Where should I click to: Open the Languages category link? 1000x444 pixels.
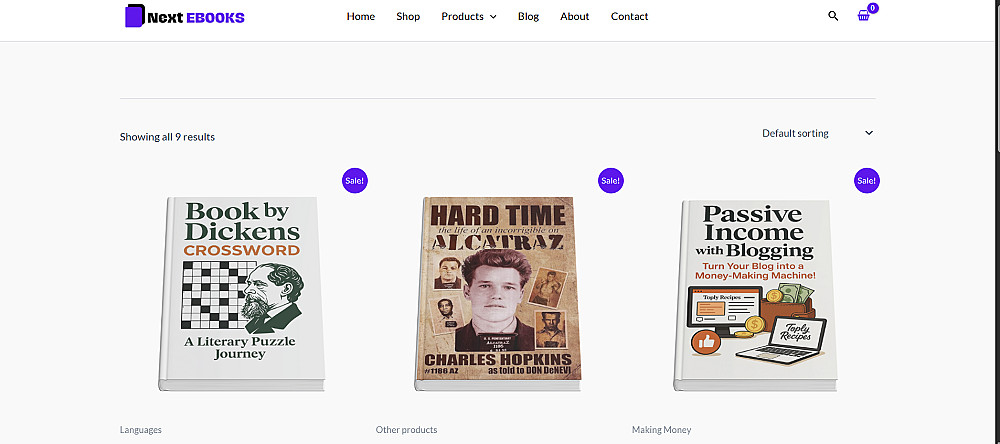pos(141,430)
